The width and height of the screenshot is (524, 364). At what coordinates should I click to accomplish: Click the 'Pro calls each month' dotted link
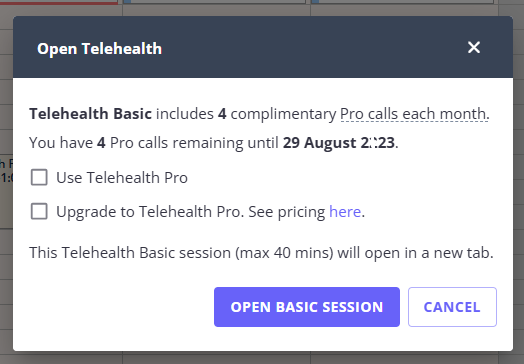(x=414, y=114)
